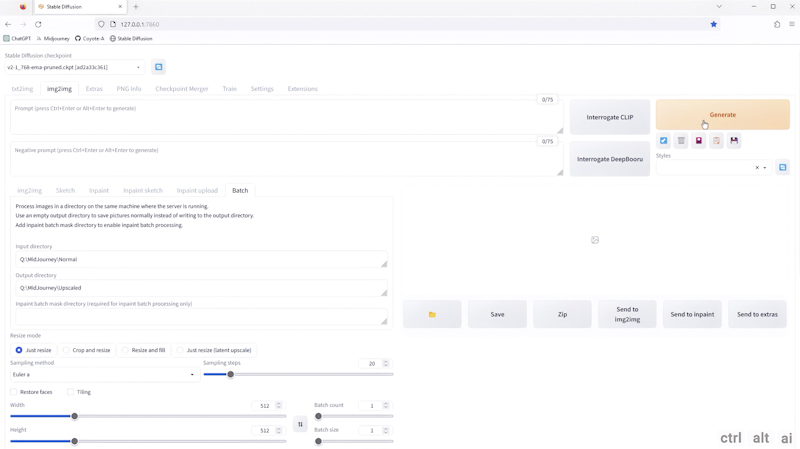The height and width of the screenshot is (449, 800).
Task: Open browser hamburger menu
Action: [792, 24]
